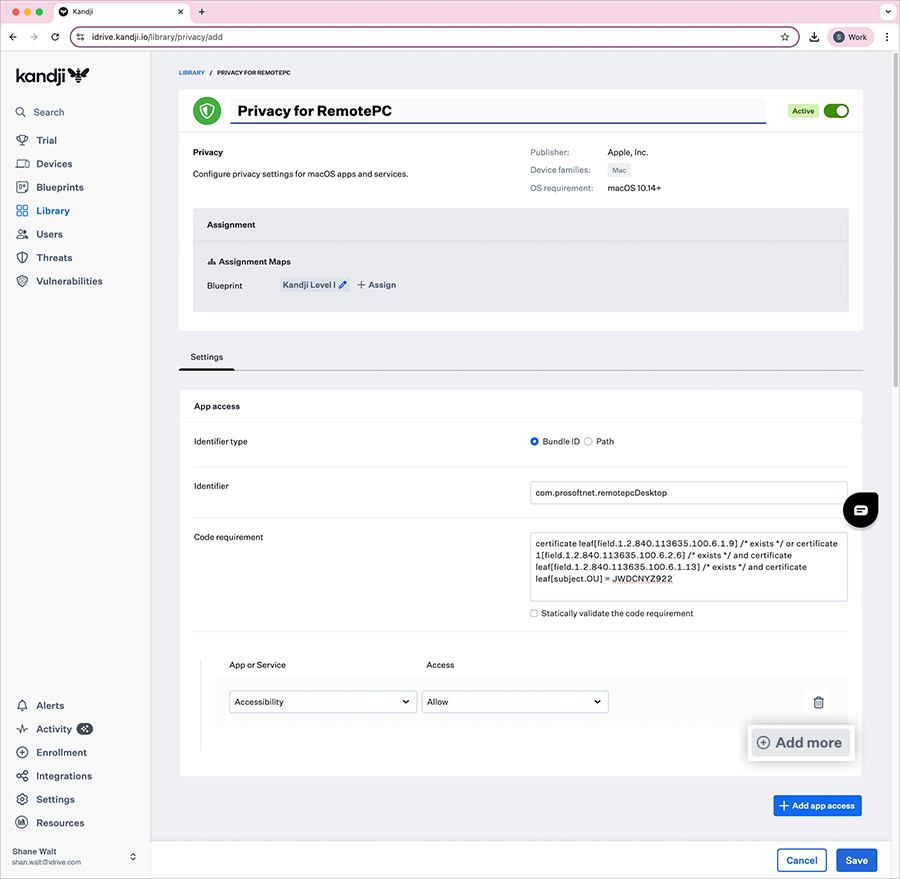Check Statically validate the code requirement
The image size is (900, 879).
pyautogui.click(x=534, y=614)
